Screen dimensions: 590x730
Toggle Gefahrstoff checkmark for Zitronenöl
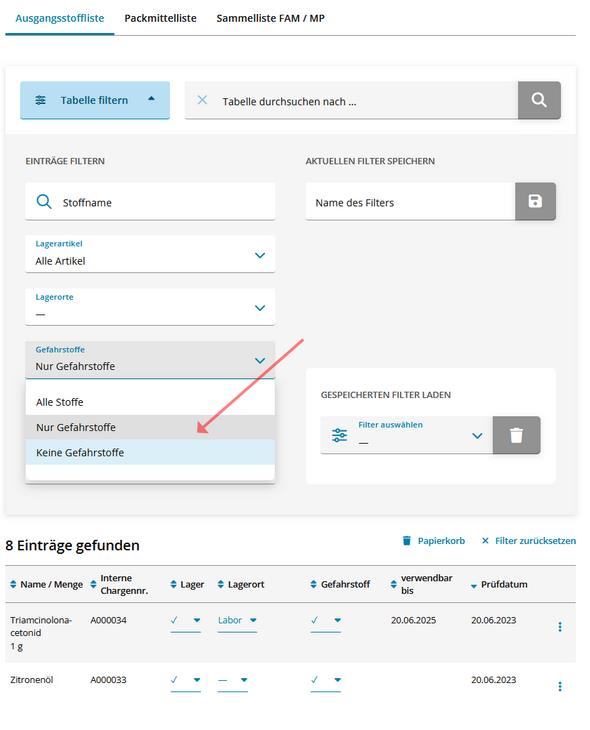coord(326,680)
